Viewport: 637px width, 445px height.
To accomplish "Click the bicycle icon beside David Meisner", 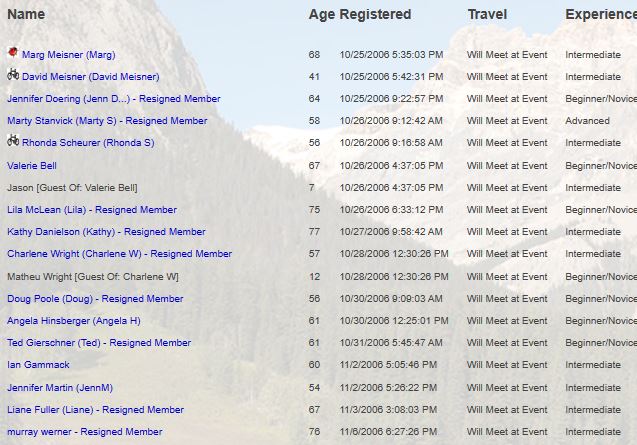I will click(13, 74).
